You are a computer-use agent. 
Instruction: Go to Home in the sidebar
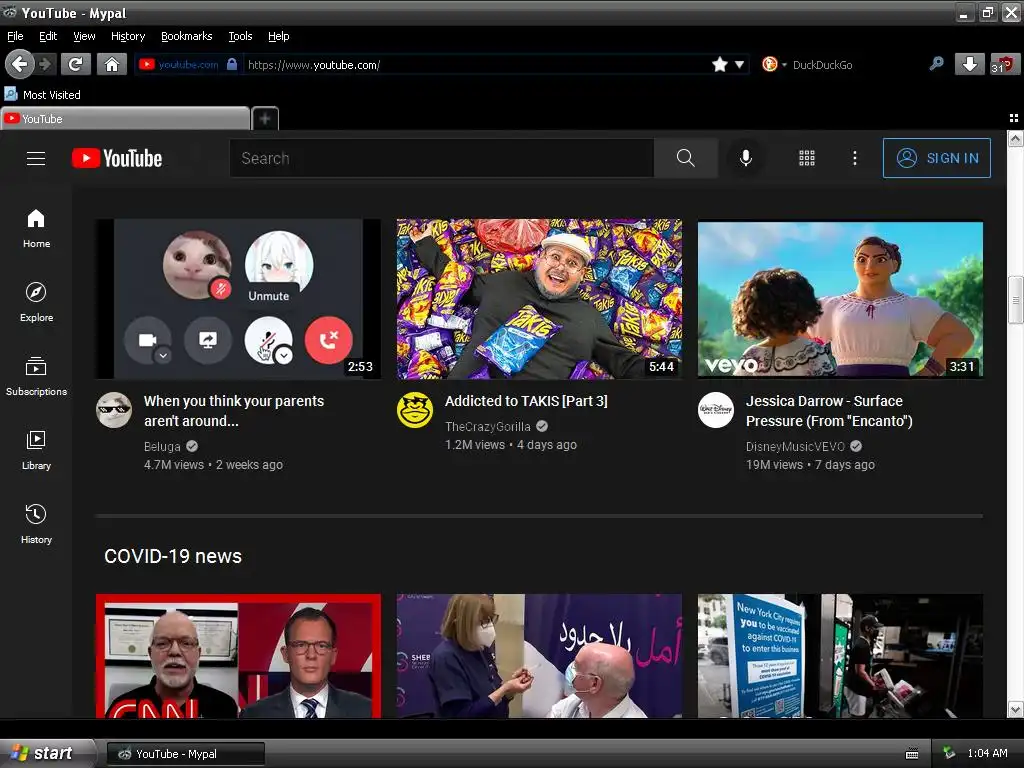(x=36, y=229)
